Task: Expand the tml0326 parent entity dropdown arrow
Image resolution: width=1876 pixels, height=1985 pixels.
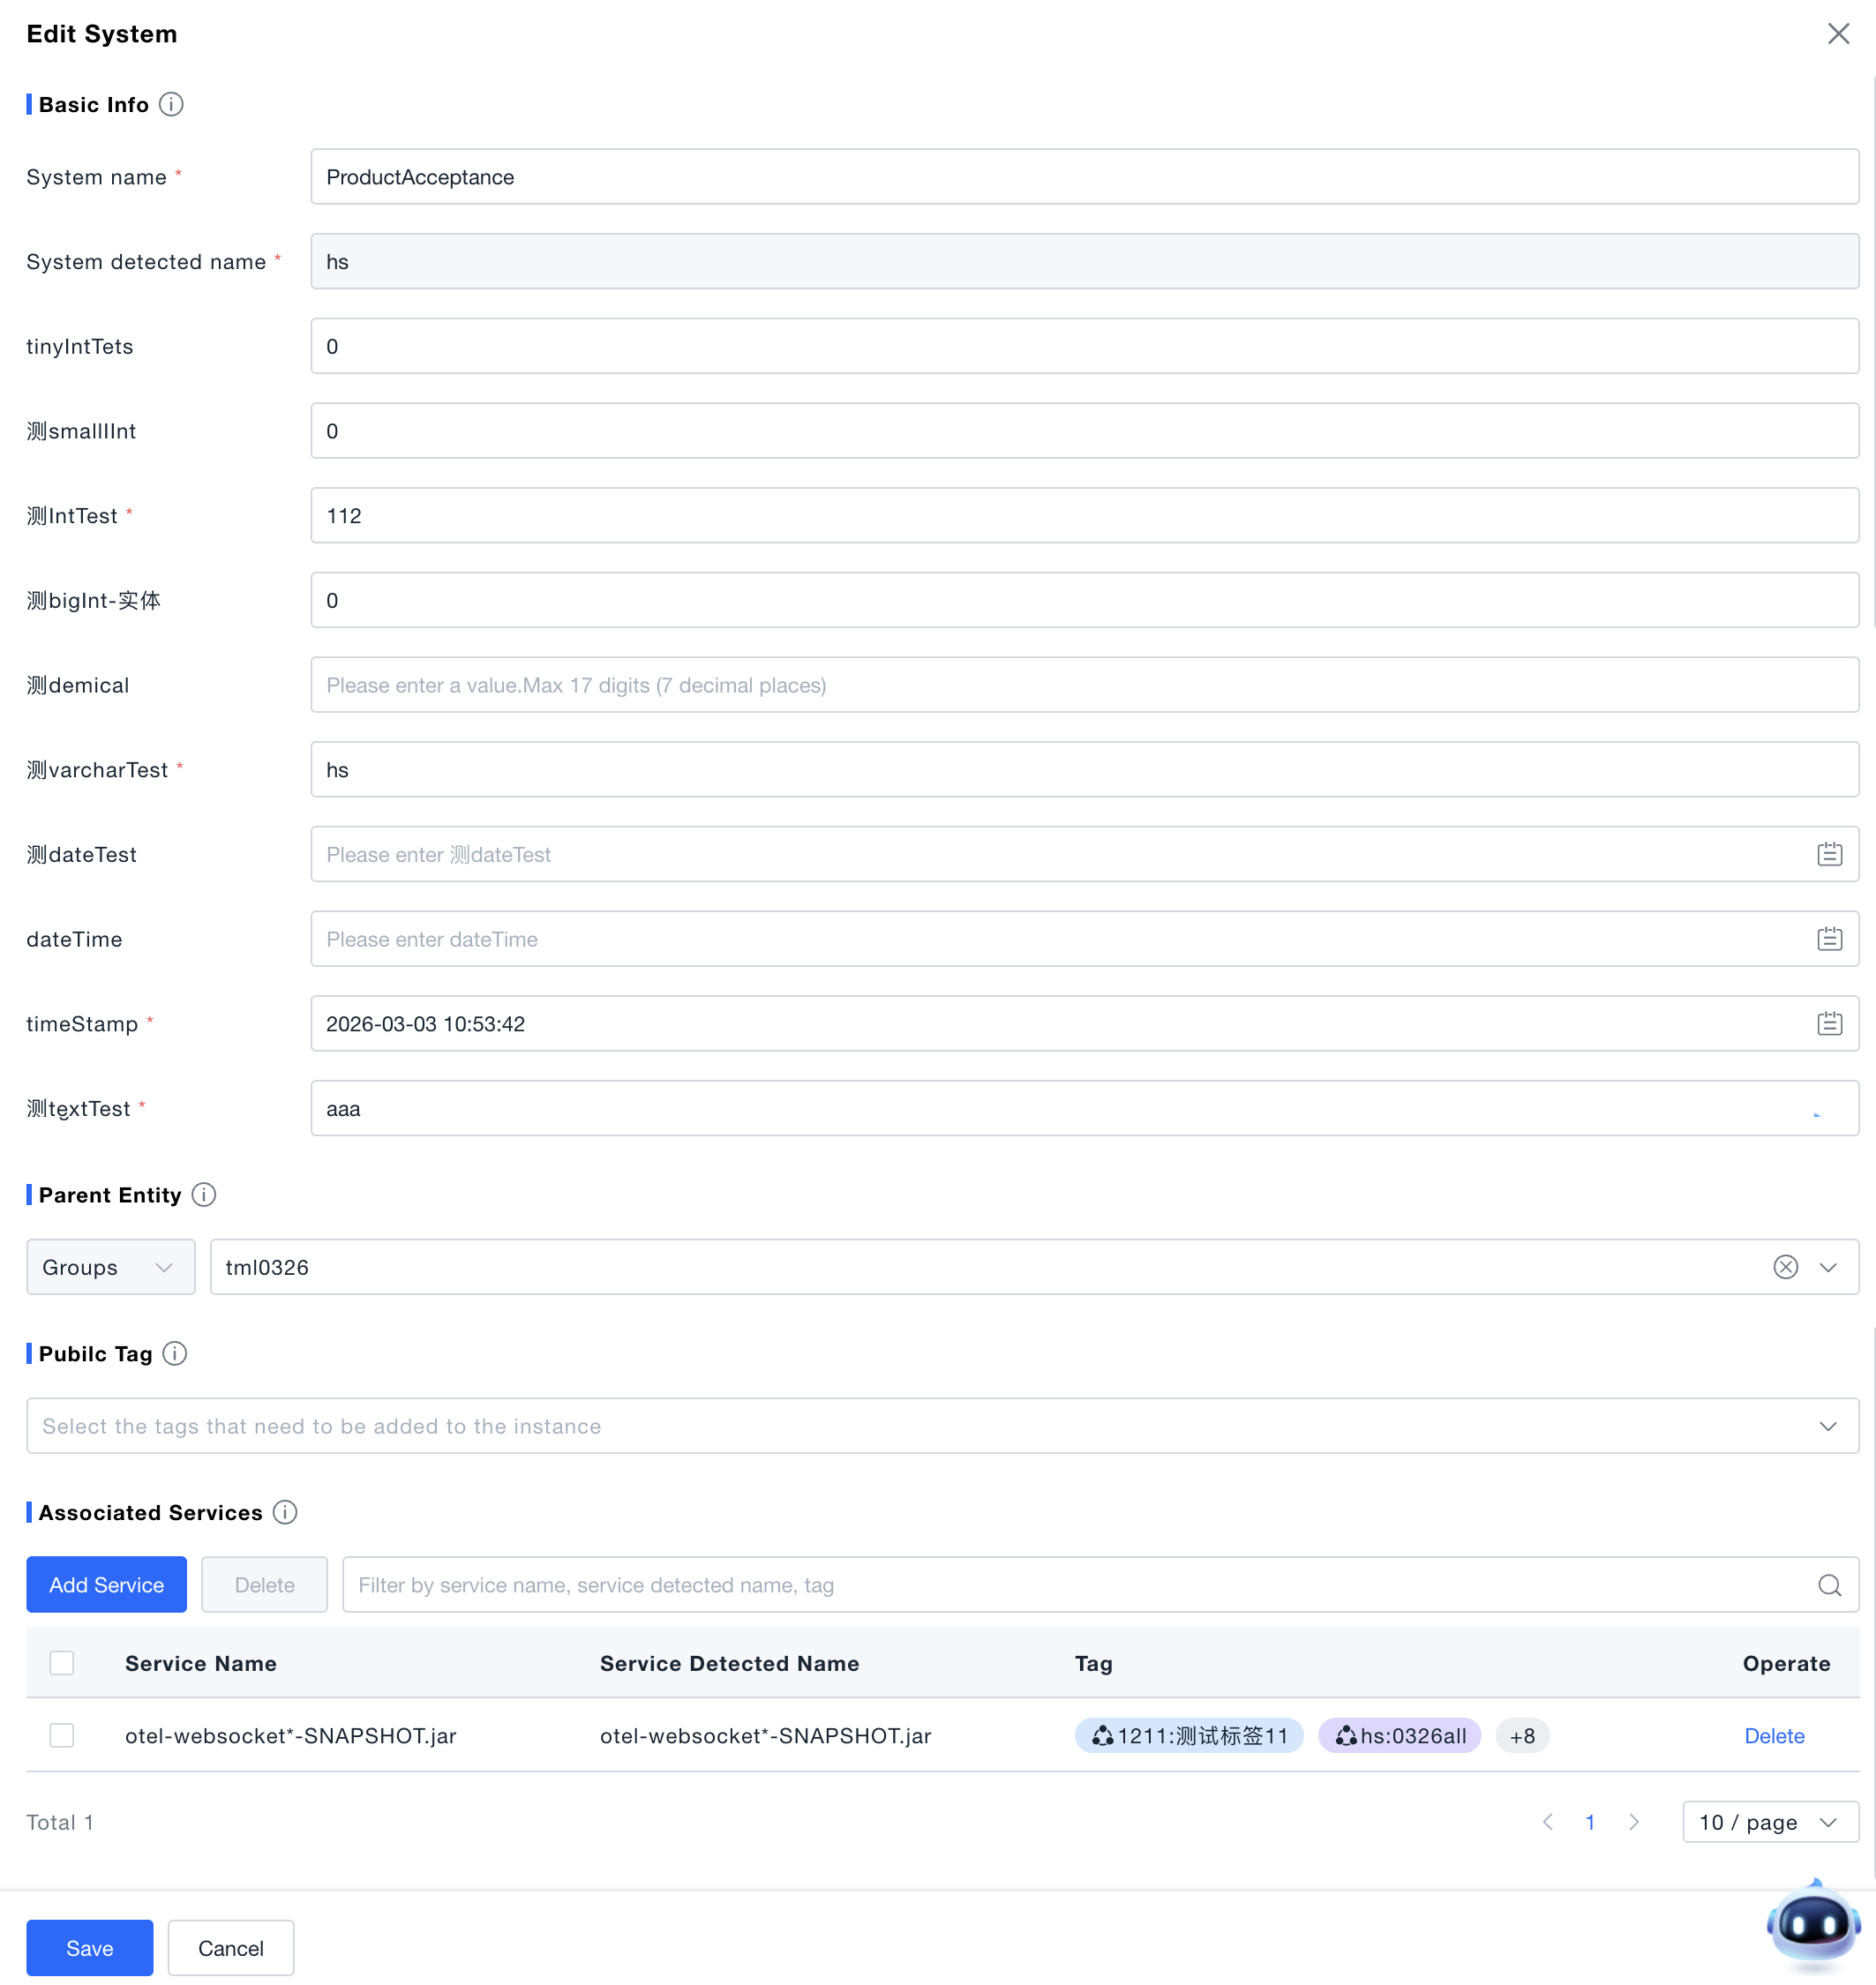Action: pyautogui.click(x=1828, y=1267)
